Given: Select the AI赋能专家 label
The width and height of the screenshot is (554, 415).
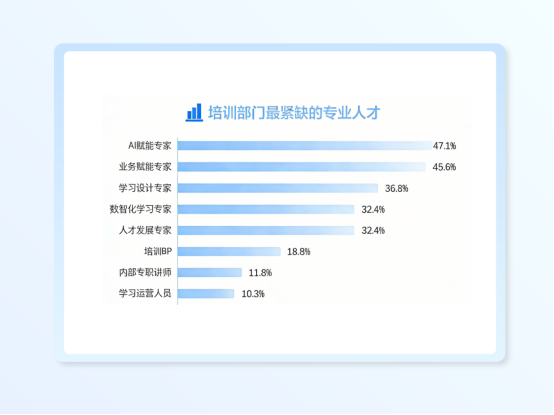Looking at the screenshot, I should tap(149, 146).
